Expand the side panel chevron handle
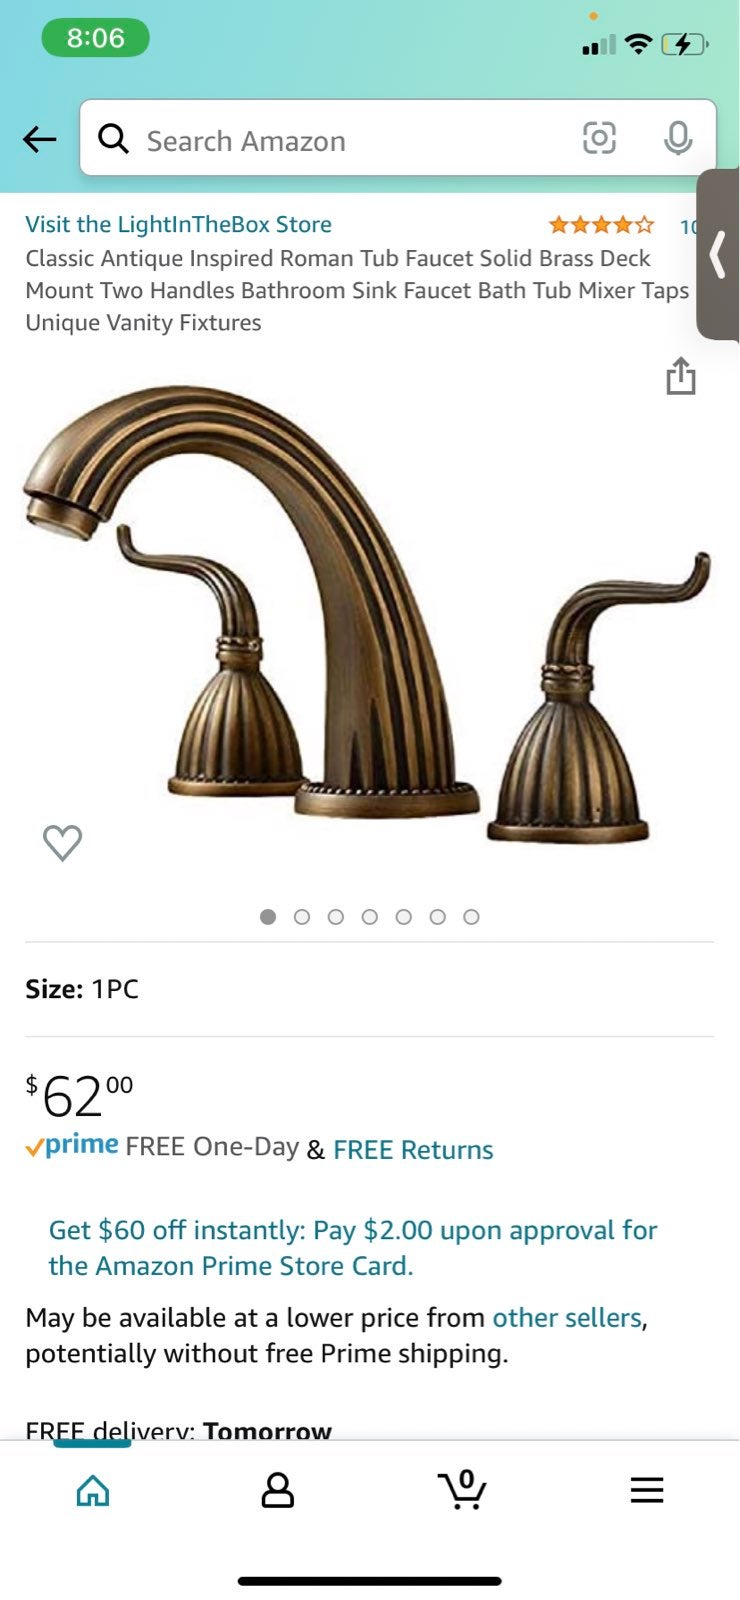 [718, 254]
